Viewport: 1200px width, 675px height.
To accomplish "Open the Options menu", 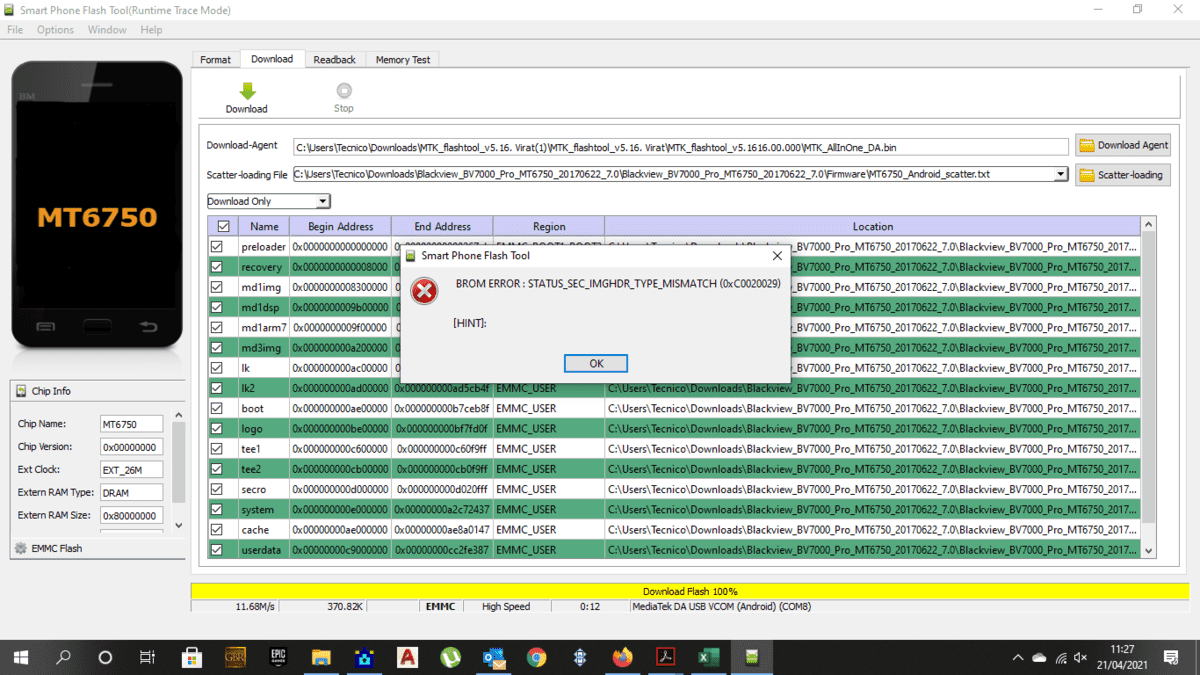I will tap(55, 30).
